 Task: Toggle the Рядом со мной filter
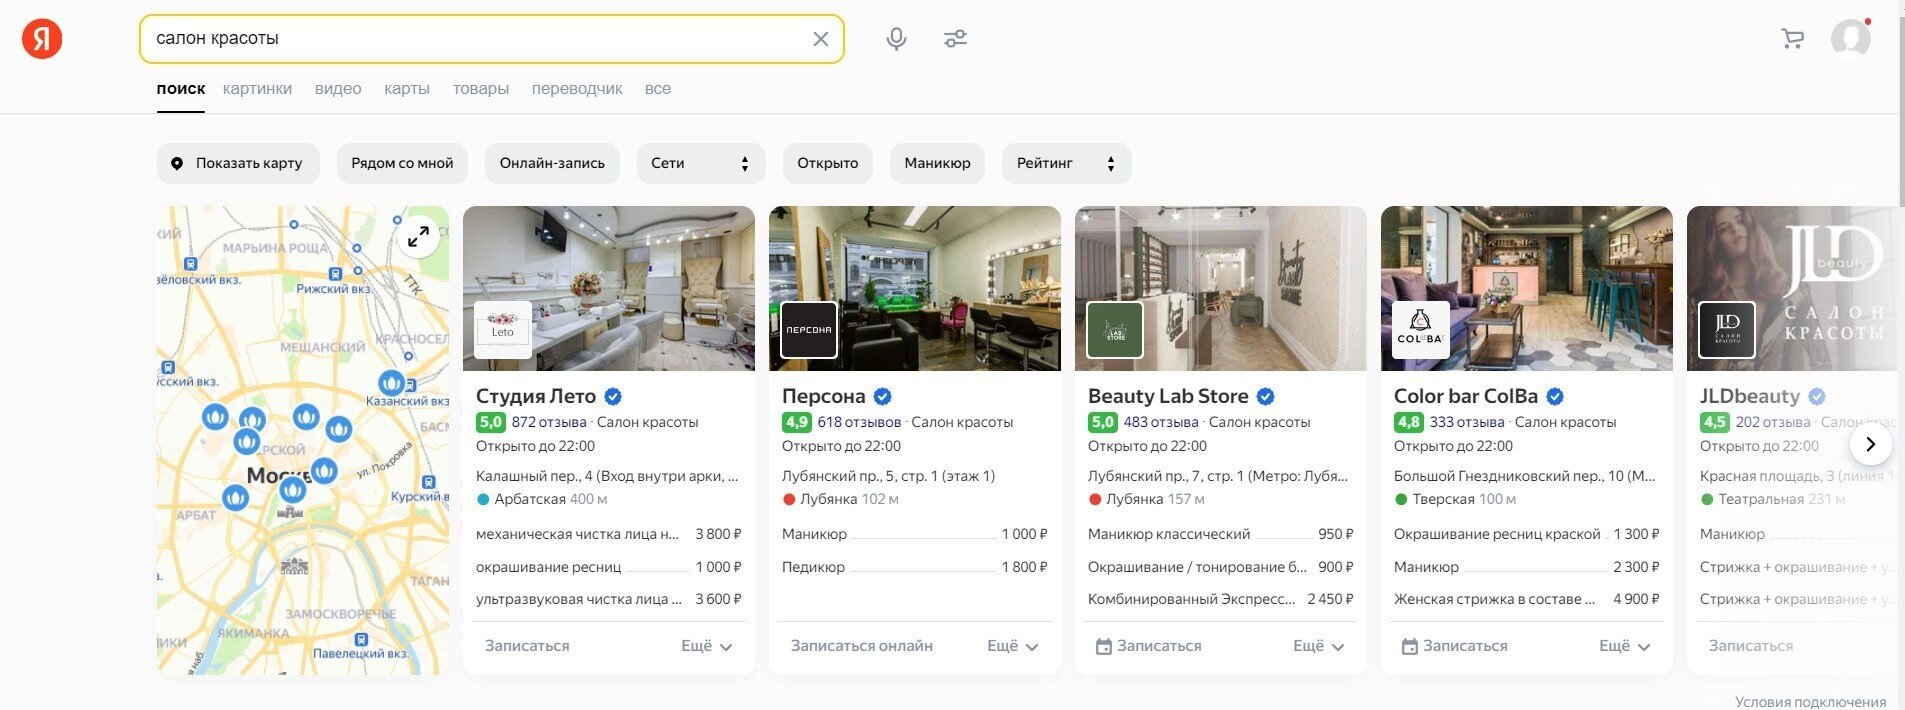[402, 163]
